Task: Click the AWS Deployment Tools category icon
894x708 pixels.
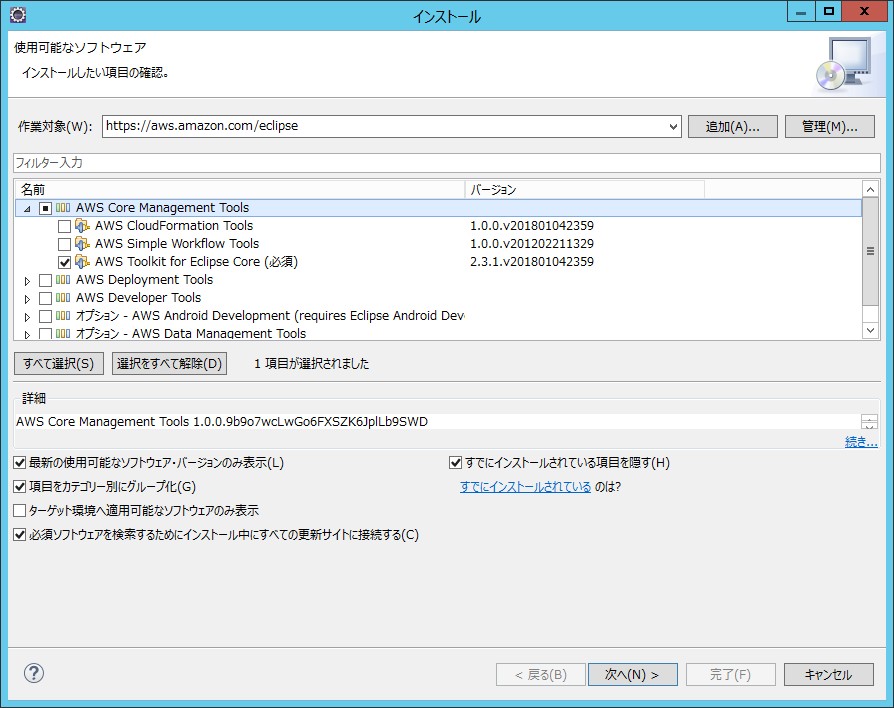Action: coord(63,279)
